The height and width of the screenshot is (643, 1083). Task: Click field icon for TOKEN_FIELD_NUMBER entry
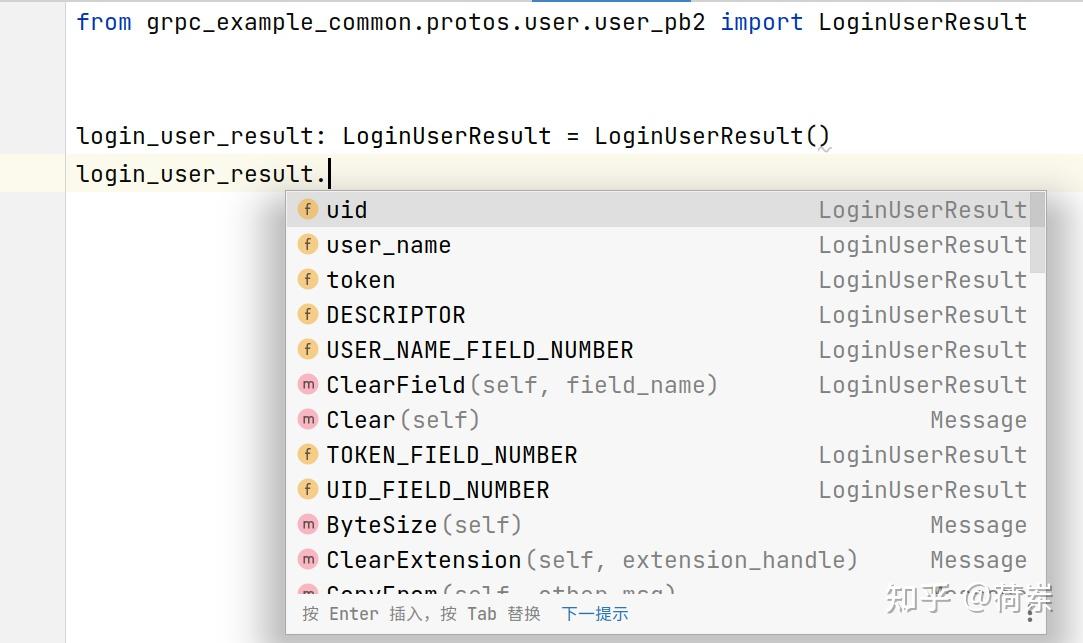tap(308, 455)
